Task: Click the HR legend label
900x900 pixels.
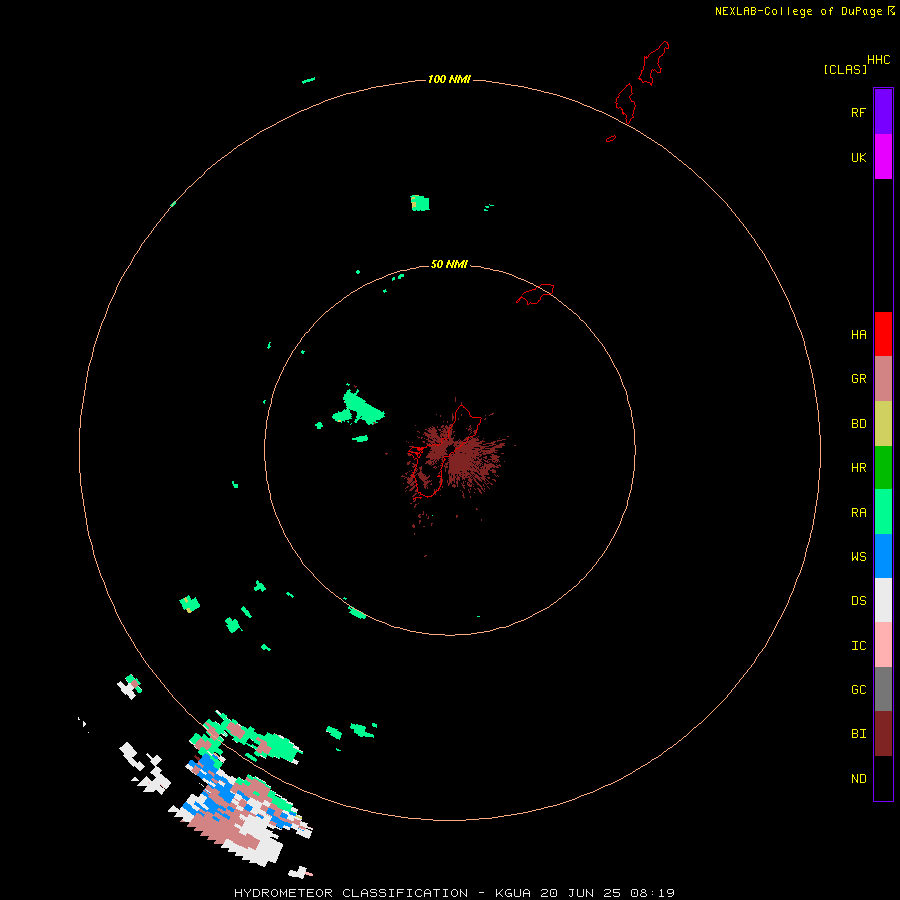Action: (858, 468)
